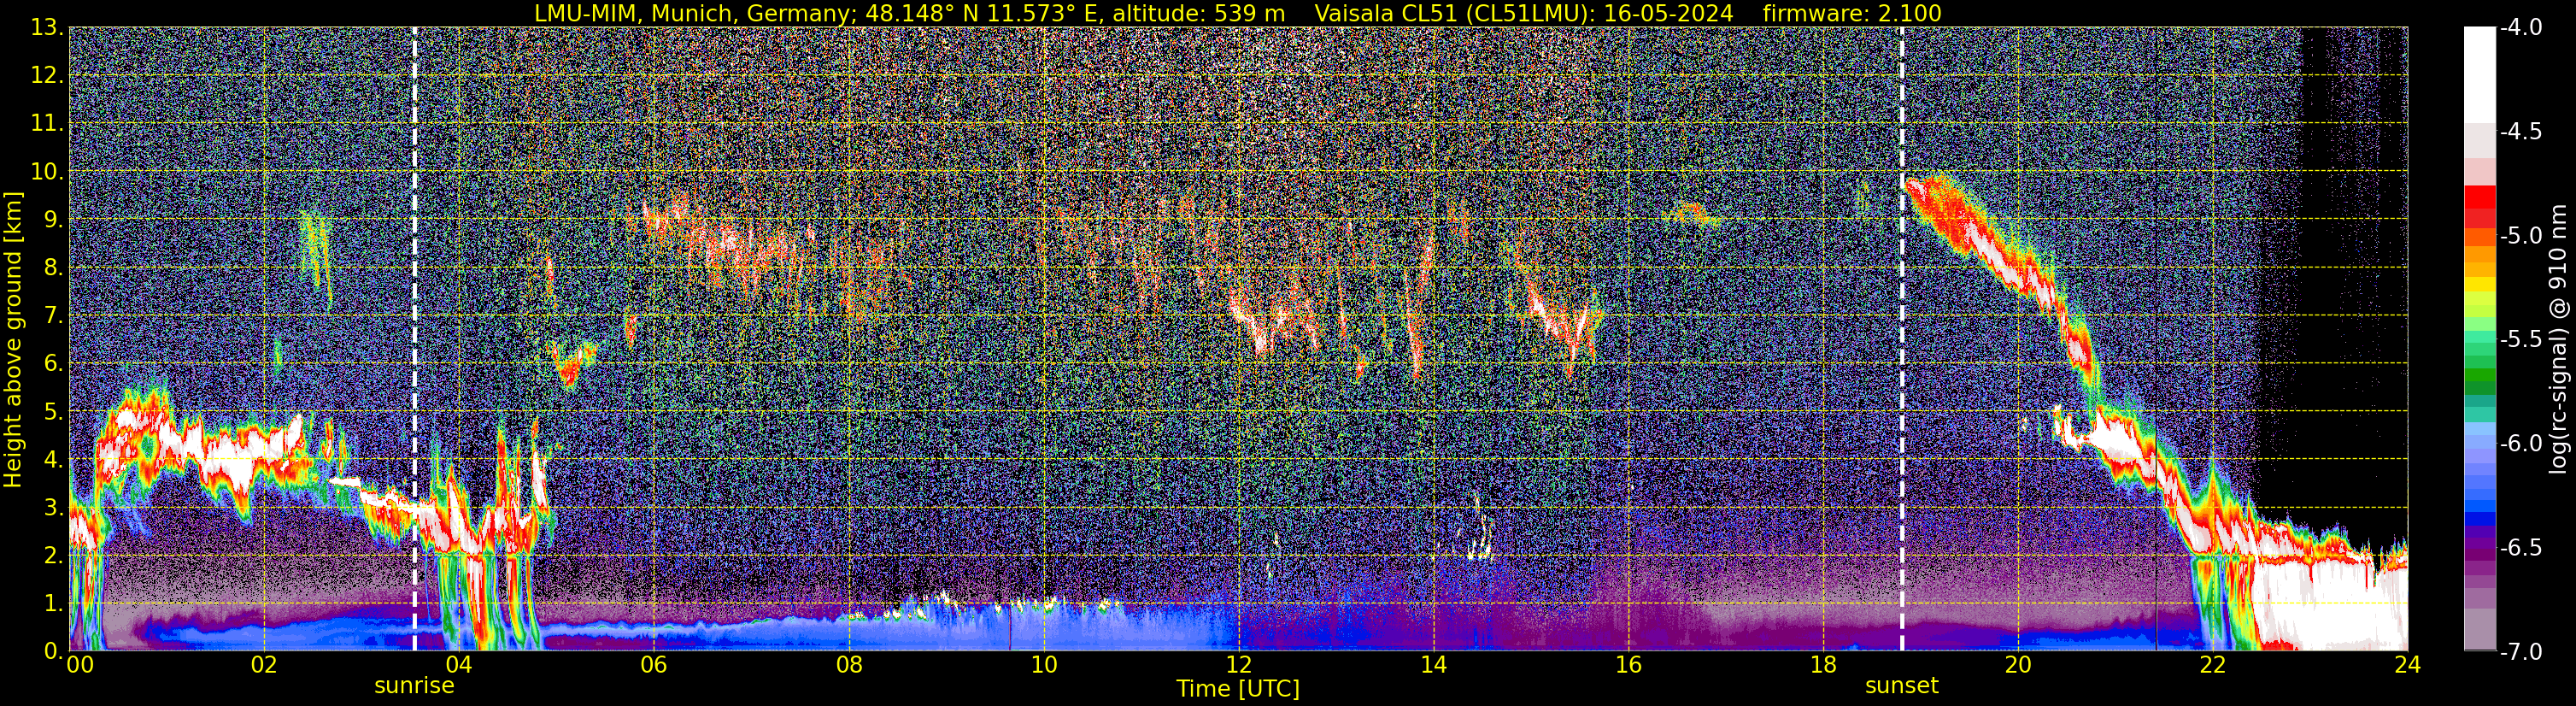Click the '00' tick on the time axis
Screen dimensions: 2576x706
[x=79, y=665]
